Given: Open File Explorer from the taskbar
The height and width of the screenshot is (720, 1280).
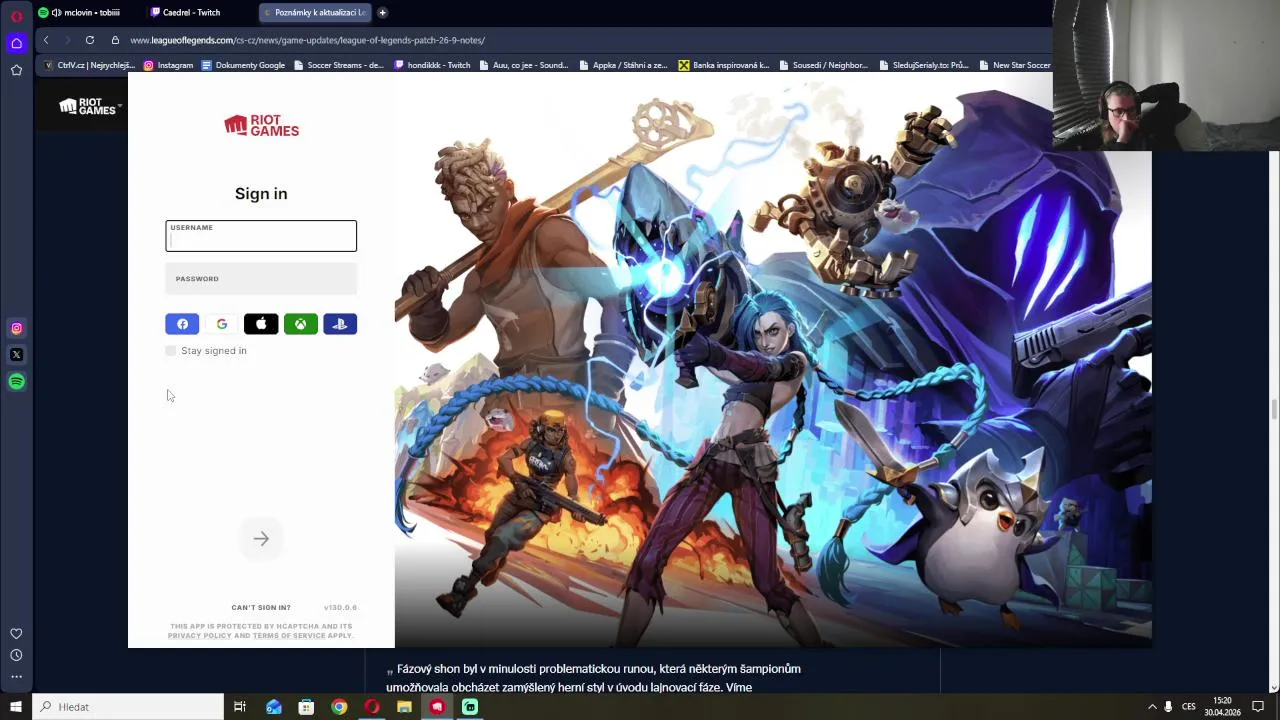Looking at the screenshot, I should tap(404, 707).
